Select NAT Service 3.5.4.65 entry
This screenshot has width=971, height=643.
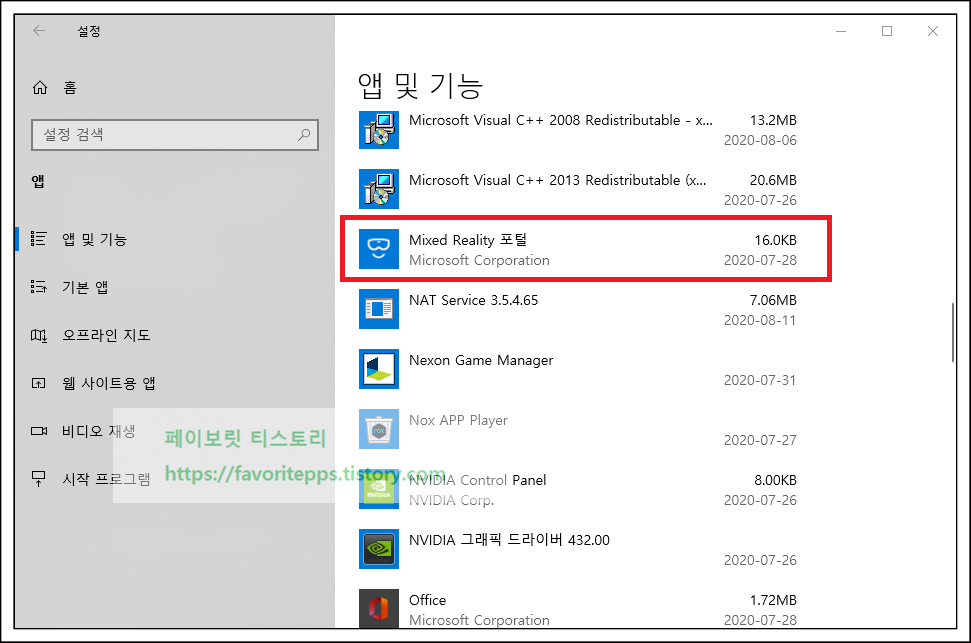pyautogui.click(x=474, y=300)
